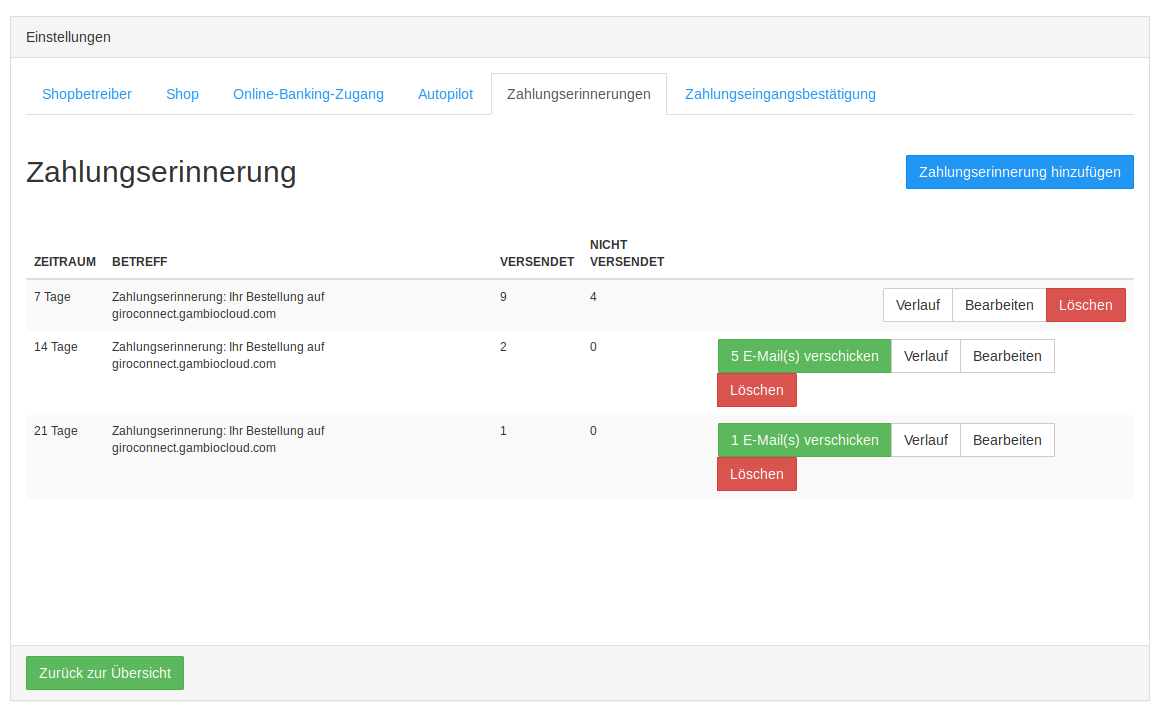Click Zahlungserinnerung hinzufügen button
1165x718 pixels.
(x=1019, y=172)
